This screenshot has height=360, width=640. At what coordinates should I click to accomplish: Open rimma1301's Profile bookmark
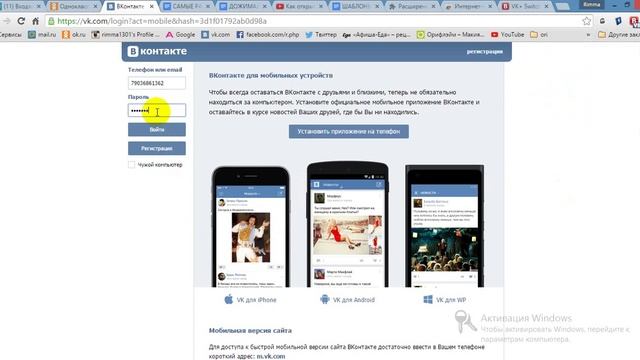click(126, 35)
